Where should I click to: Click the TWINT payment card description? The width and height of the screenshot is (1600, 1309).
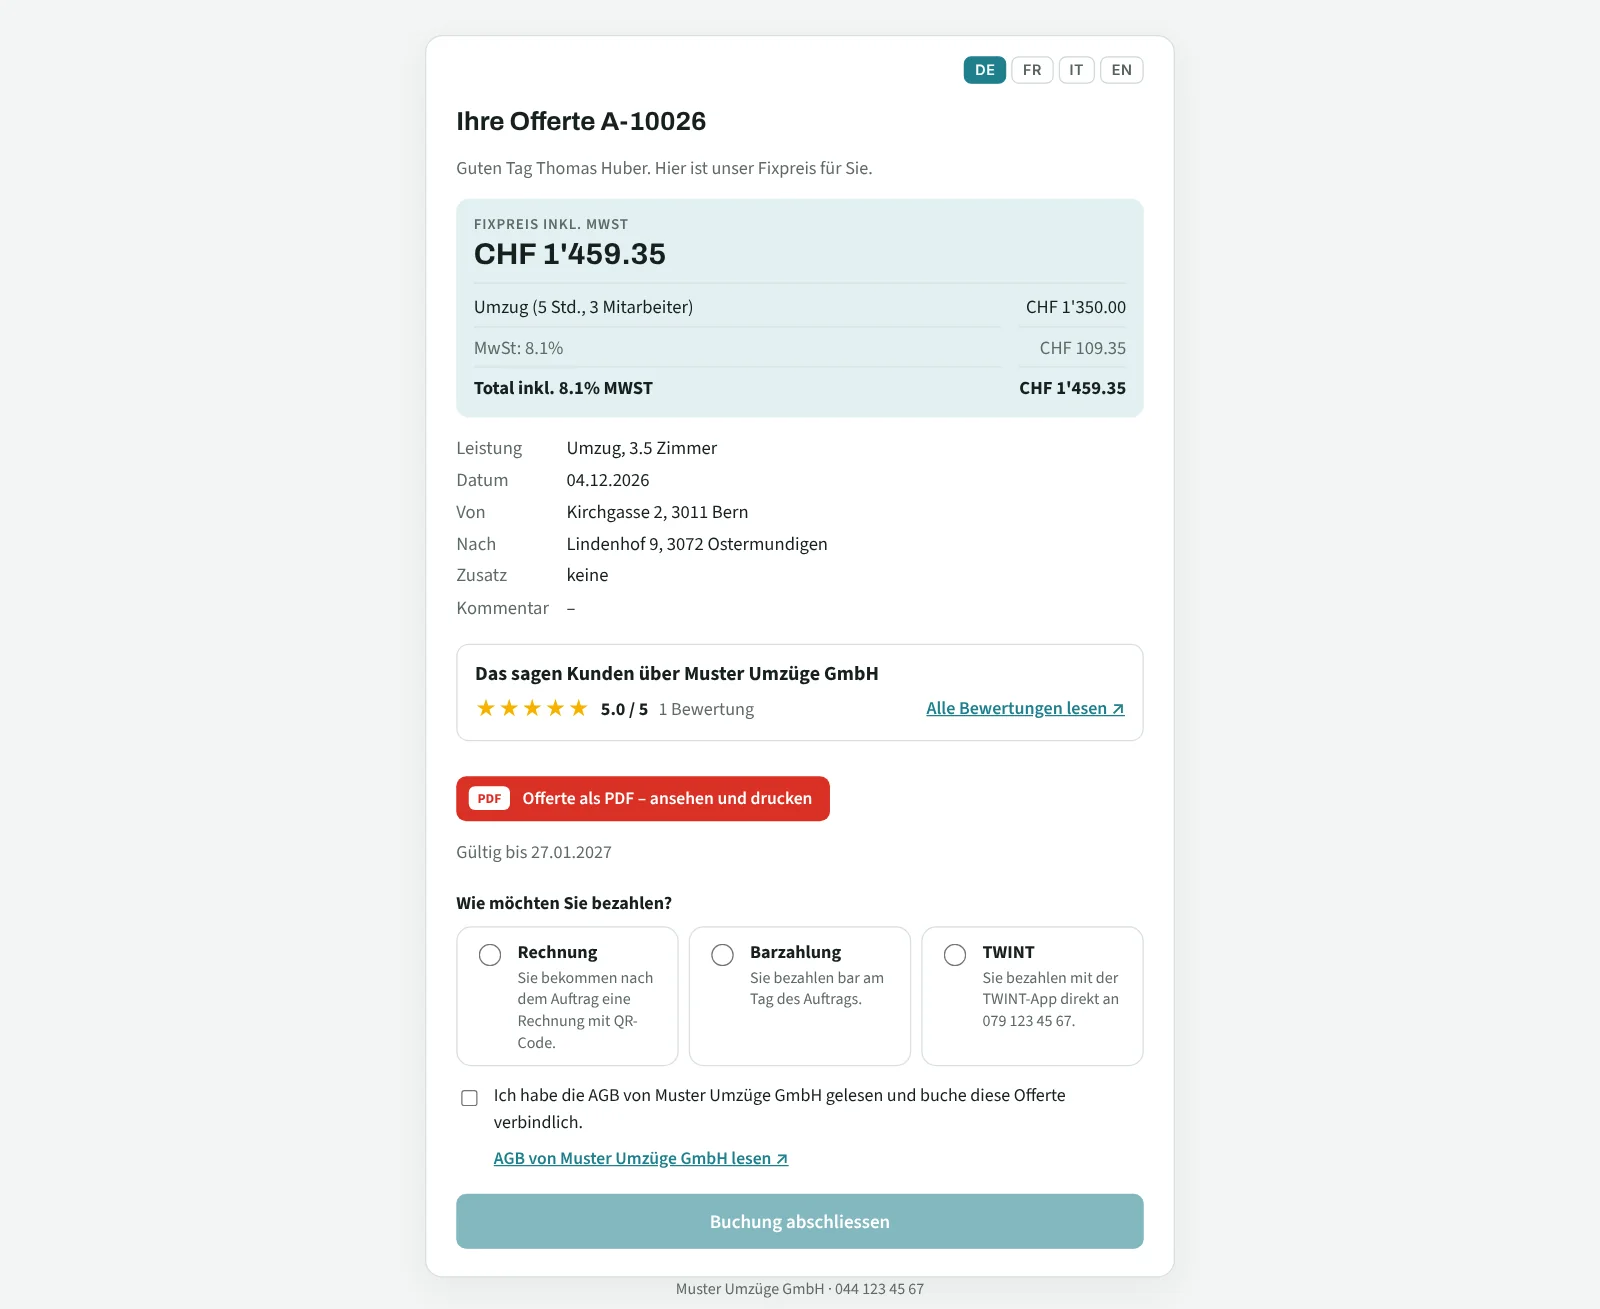[1050, 999]
